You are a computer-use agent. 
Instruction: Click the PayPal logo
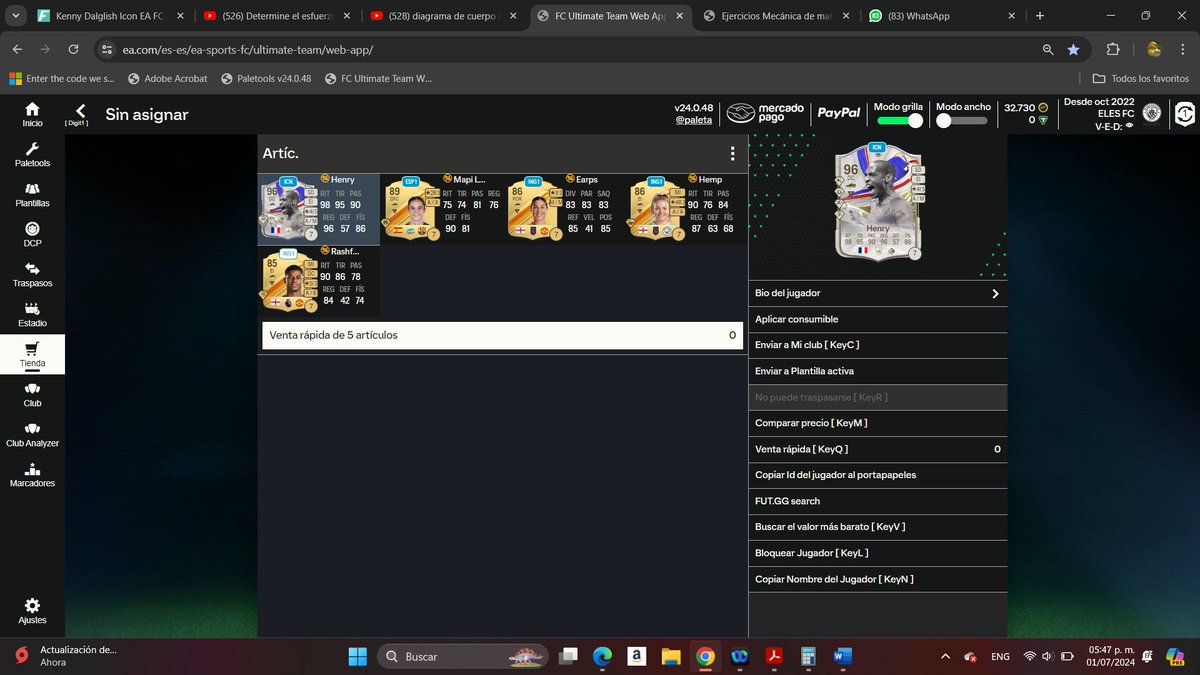click(x=838, y=113)
